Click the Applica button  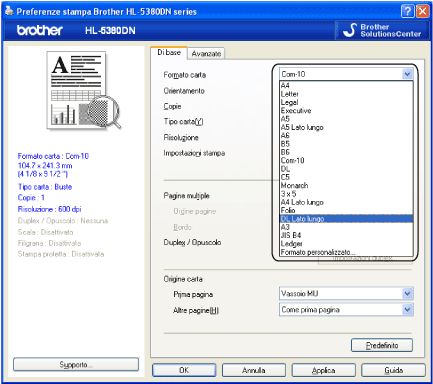click(323, 370)
